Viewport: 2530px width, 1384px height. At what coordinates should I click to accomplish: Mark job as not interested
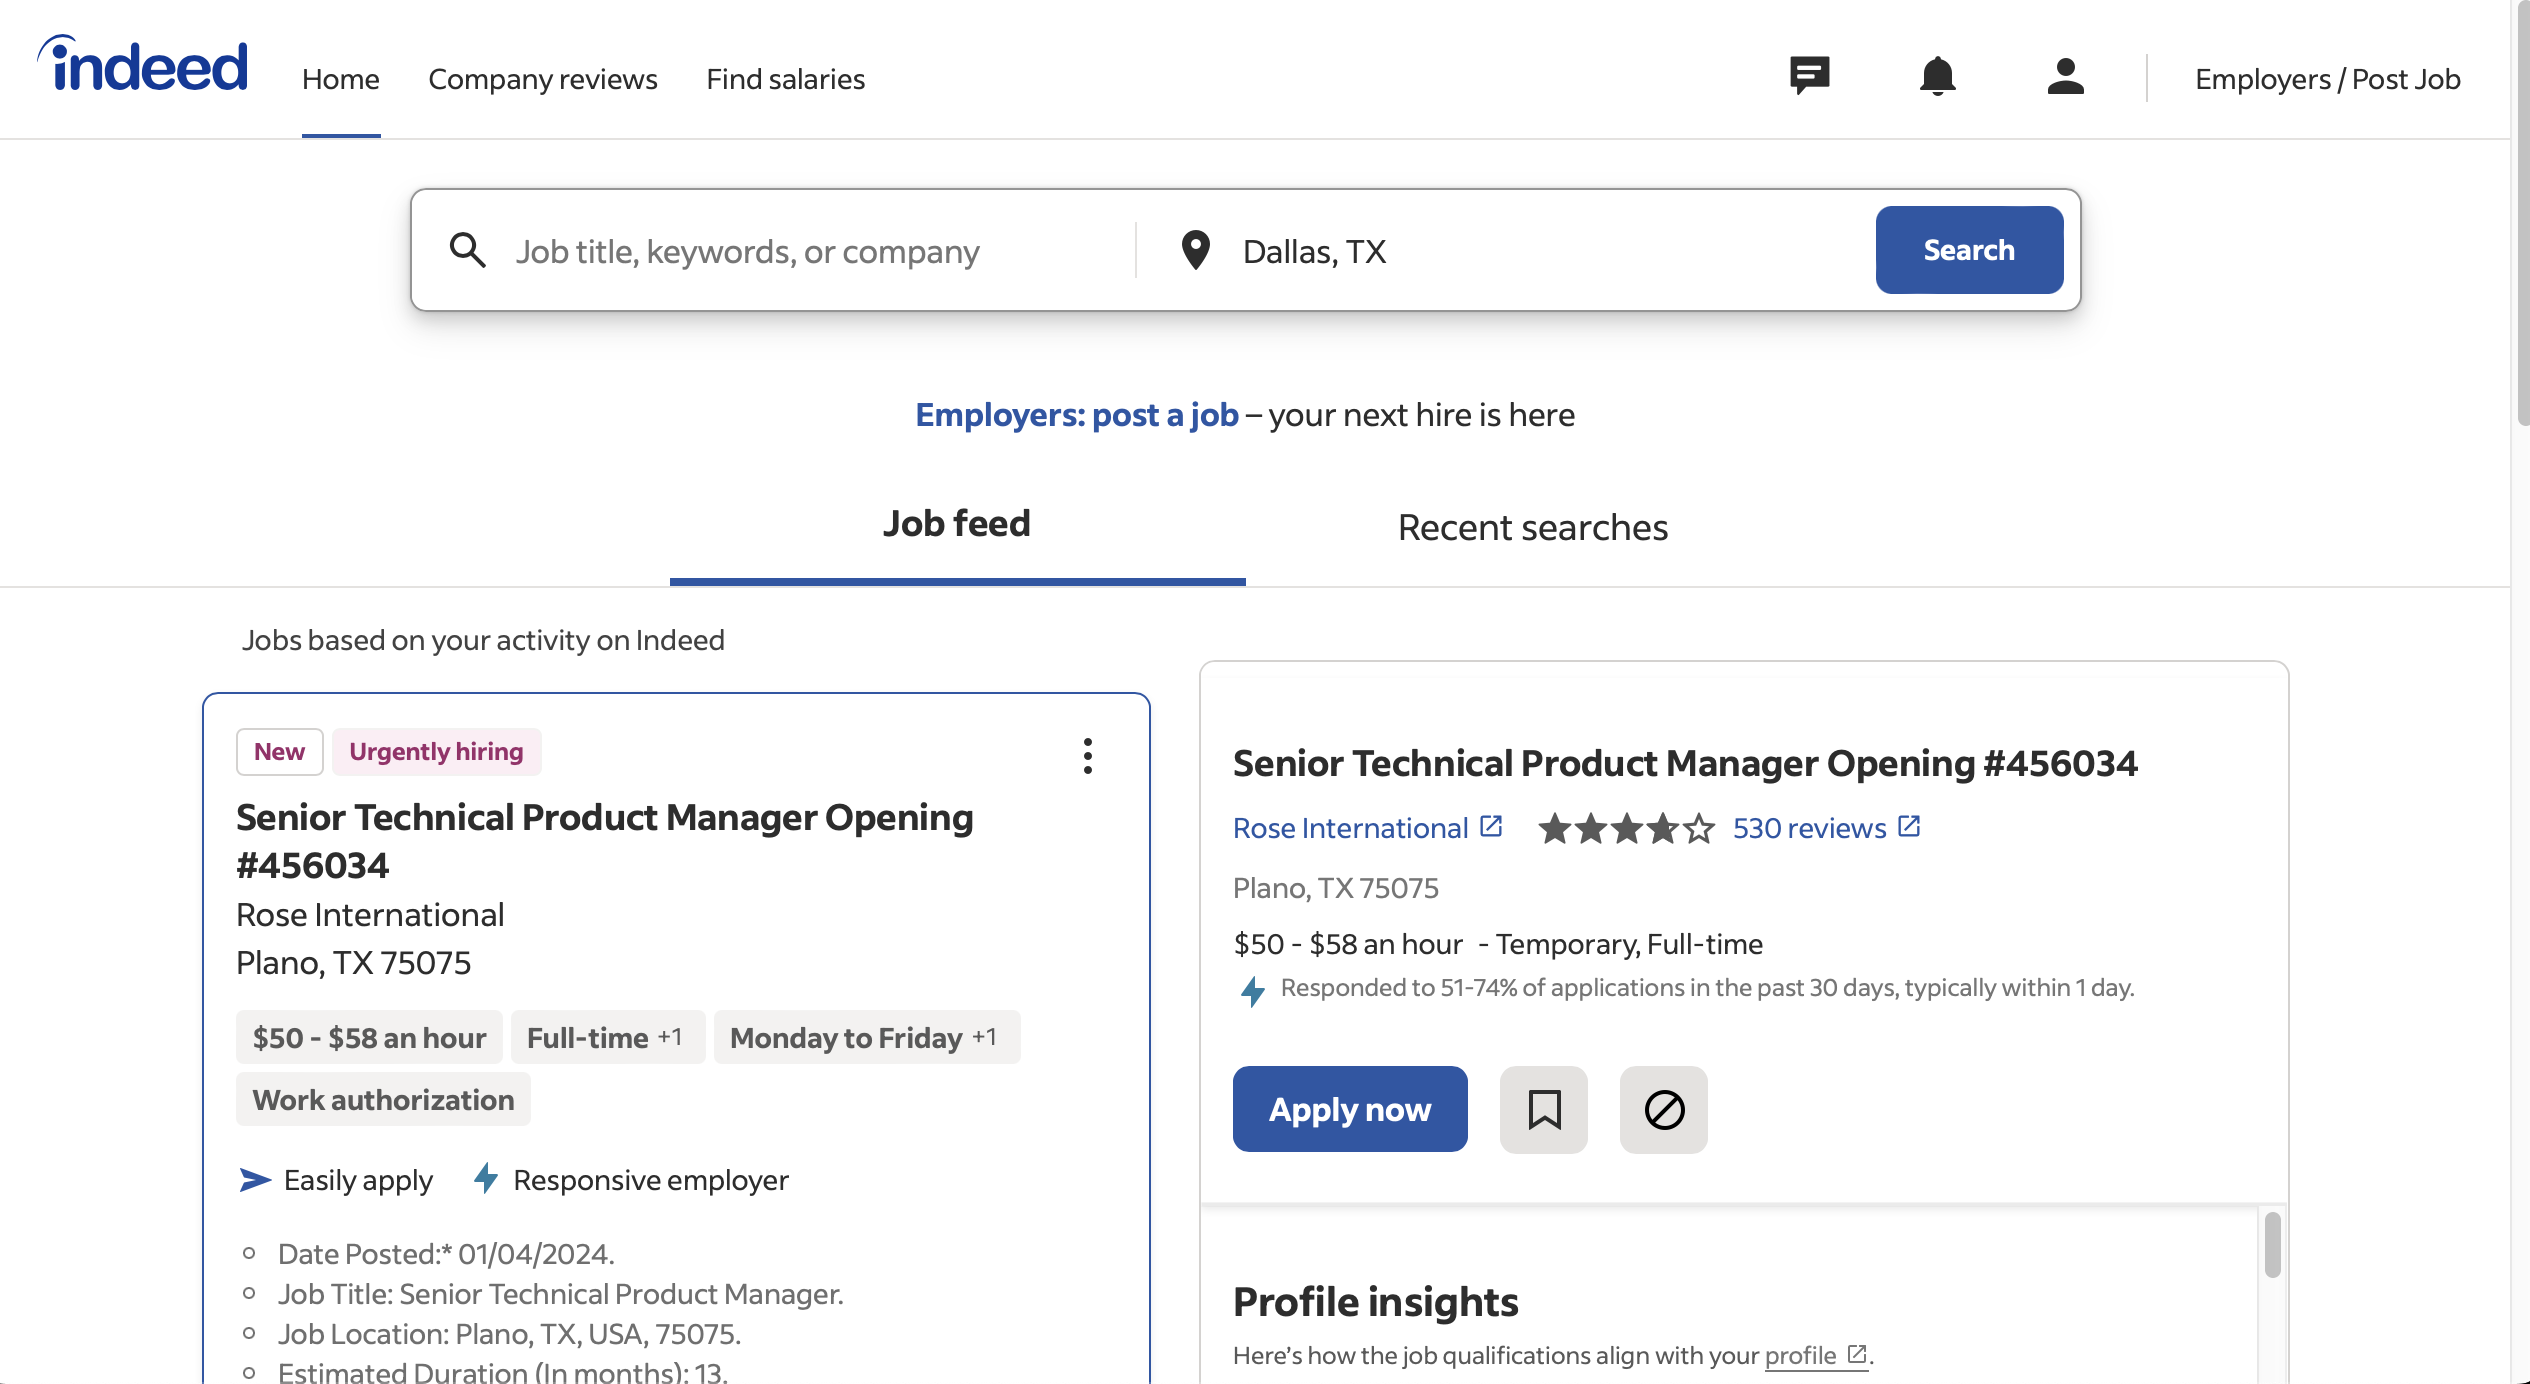(x=1664, y=1109)
